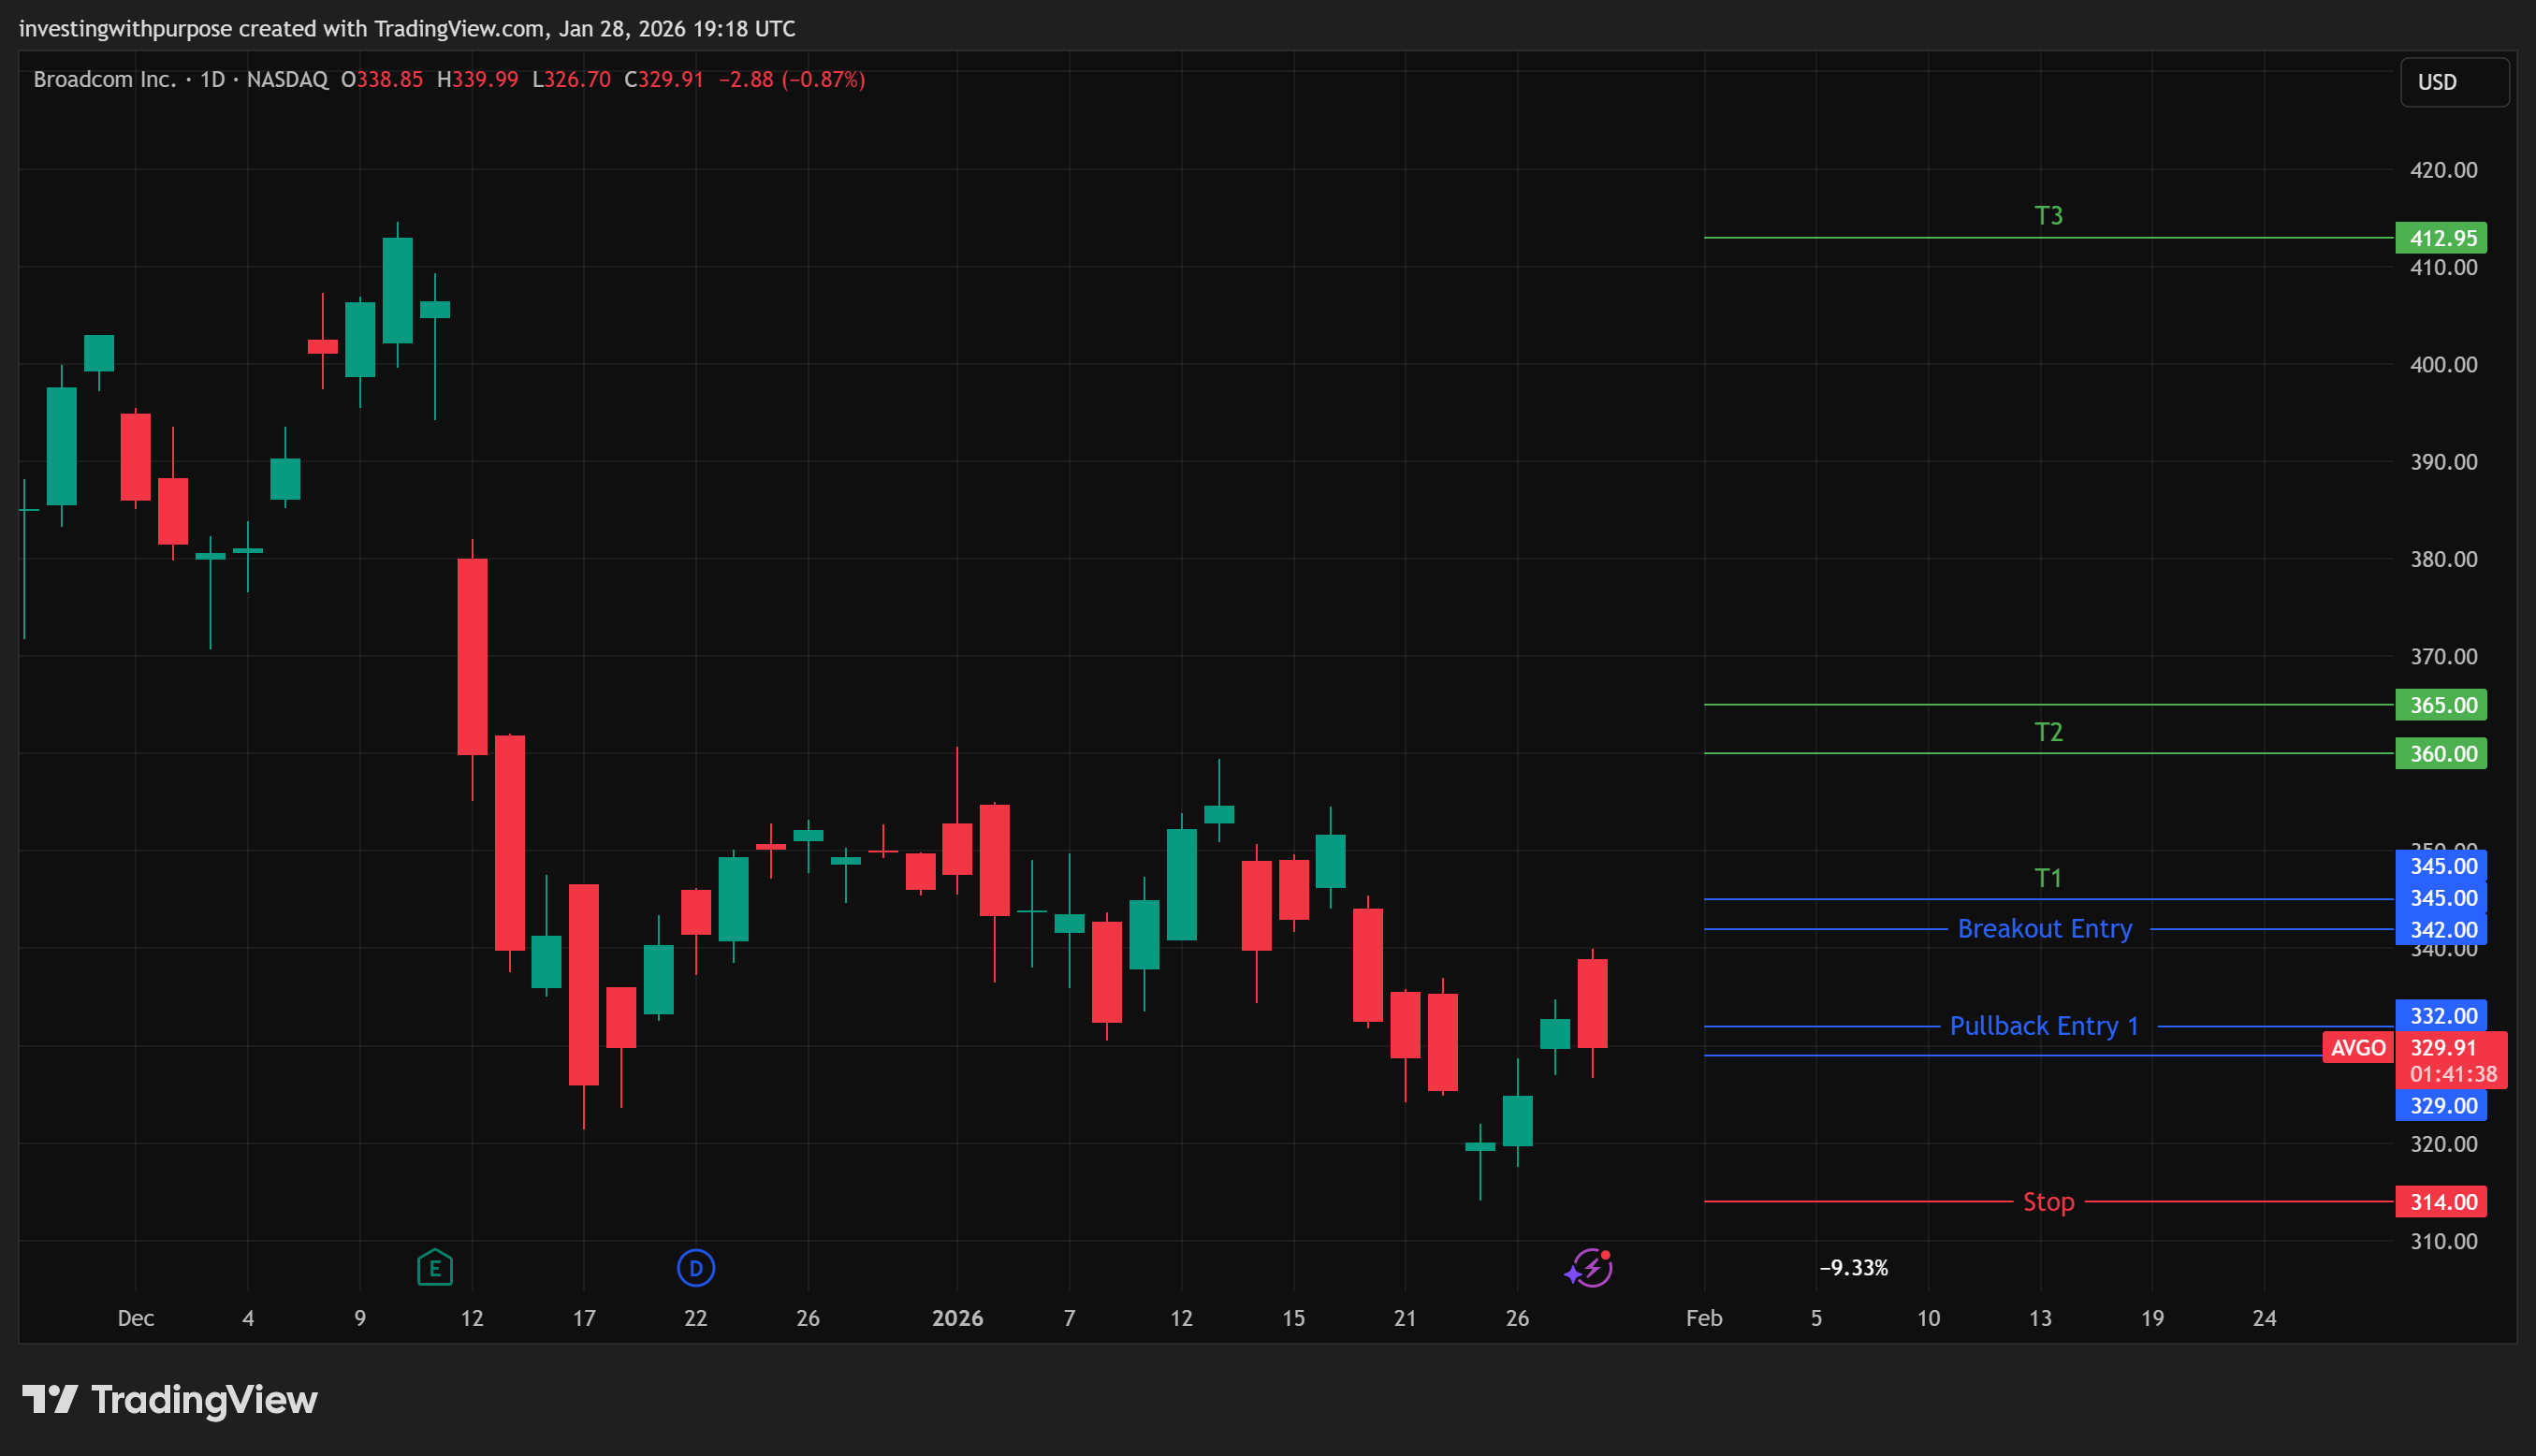The image size is (2536, 1456).
Task: Click the Feb date axis label
Action: pos(1704,1318)
